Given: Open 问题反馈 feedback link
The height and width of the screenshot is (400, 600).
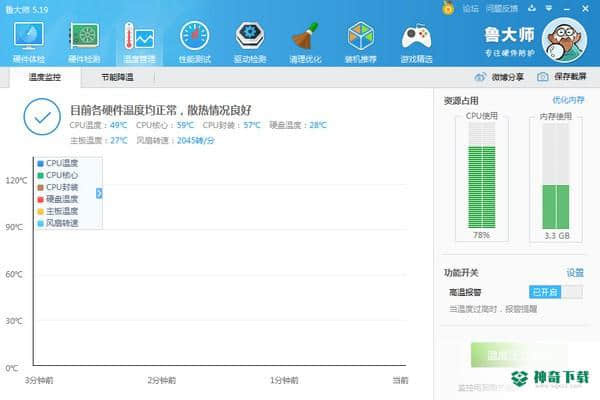Looking at the screenshot, I should coord(502,8).
